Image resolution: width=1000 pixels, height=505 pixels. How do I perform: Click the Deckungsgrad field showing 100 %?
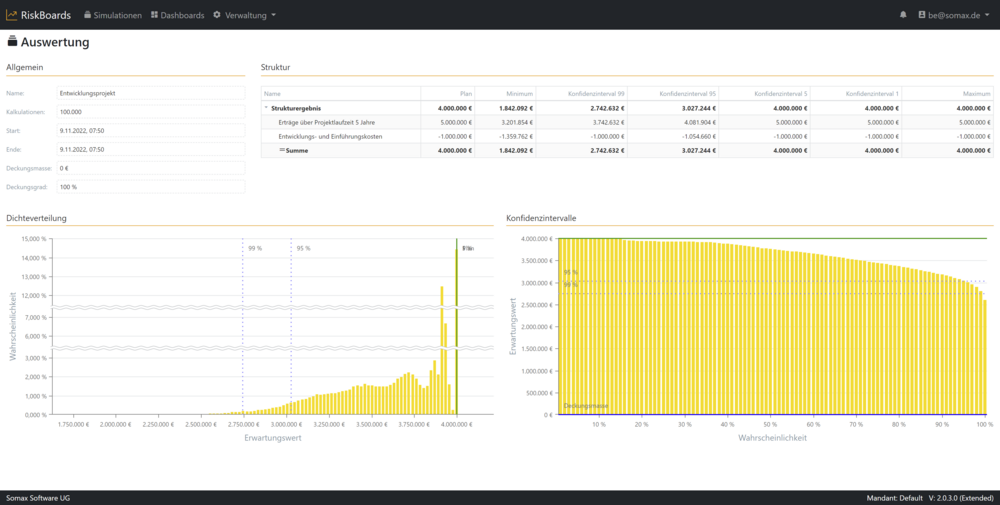(x=150, y=187)
